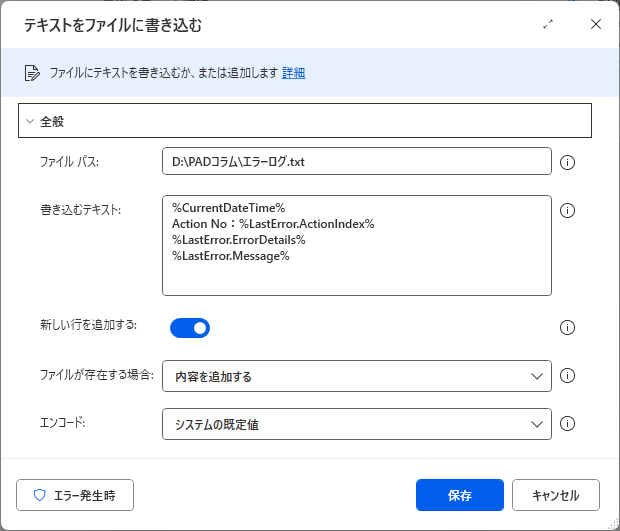Click the write-text-to-file action icon
Image resolution: width=620 pixels, height=531 pixels.
(32, 73)
